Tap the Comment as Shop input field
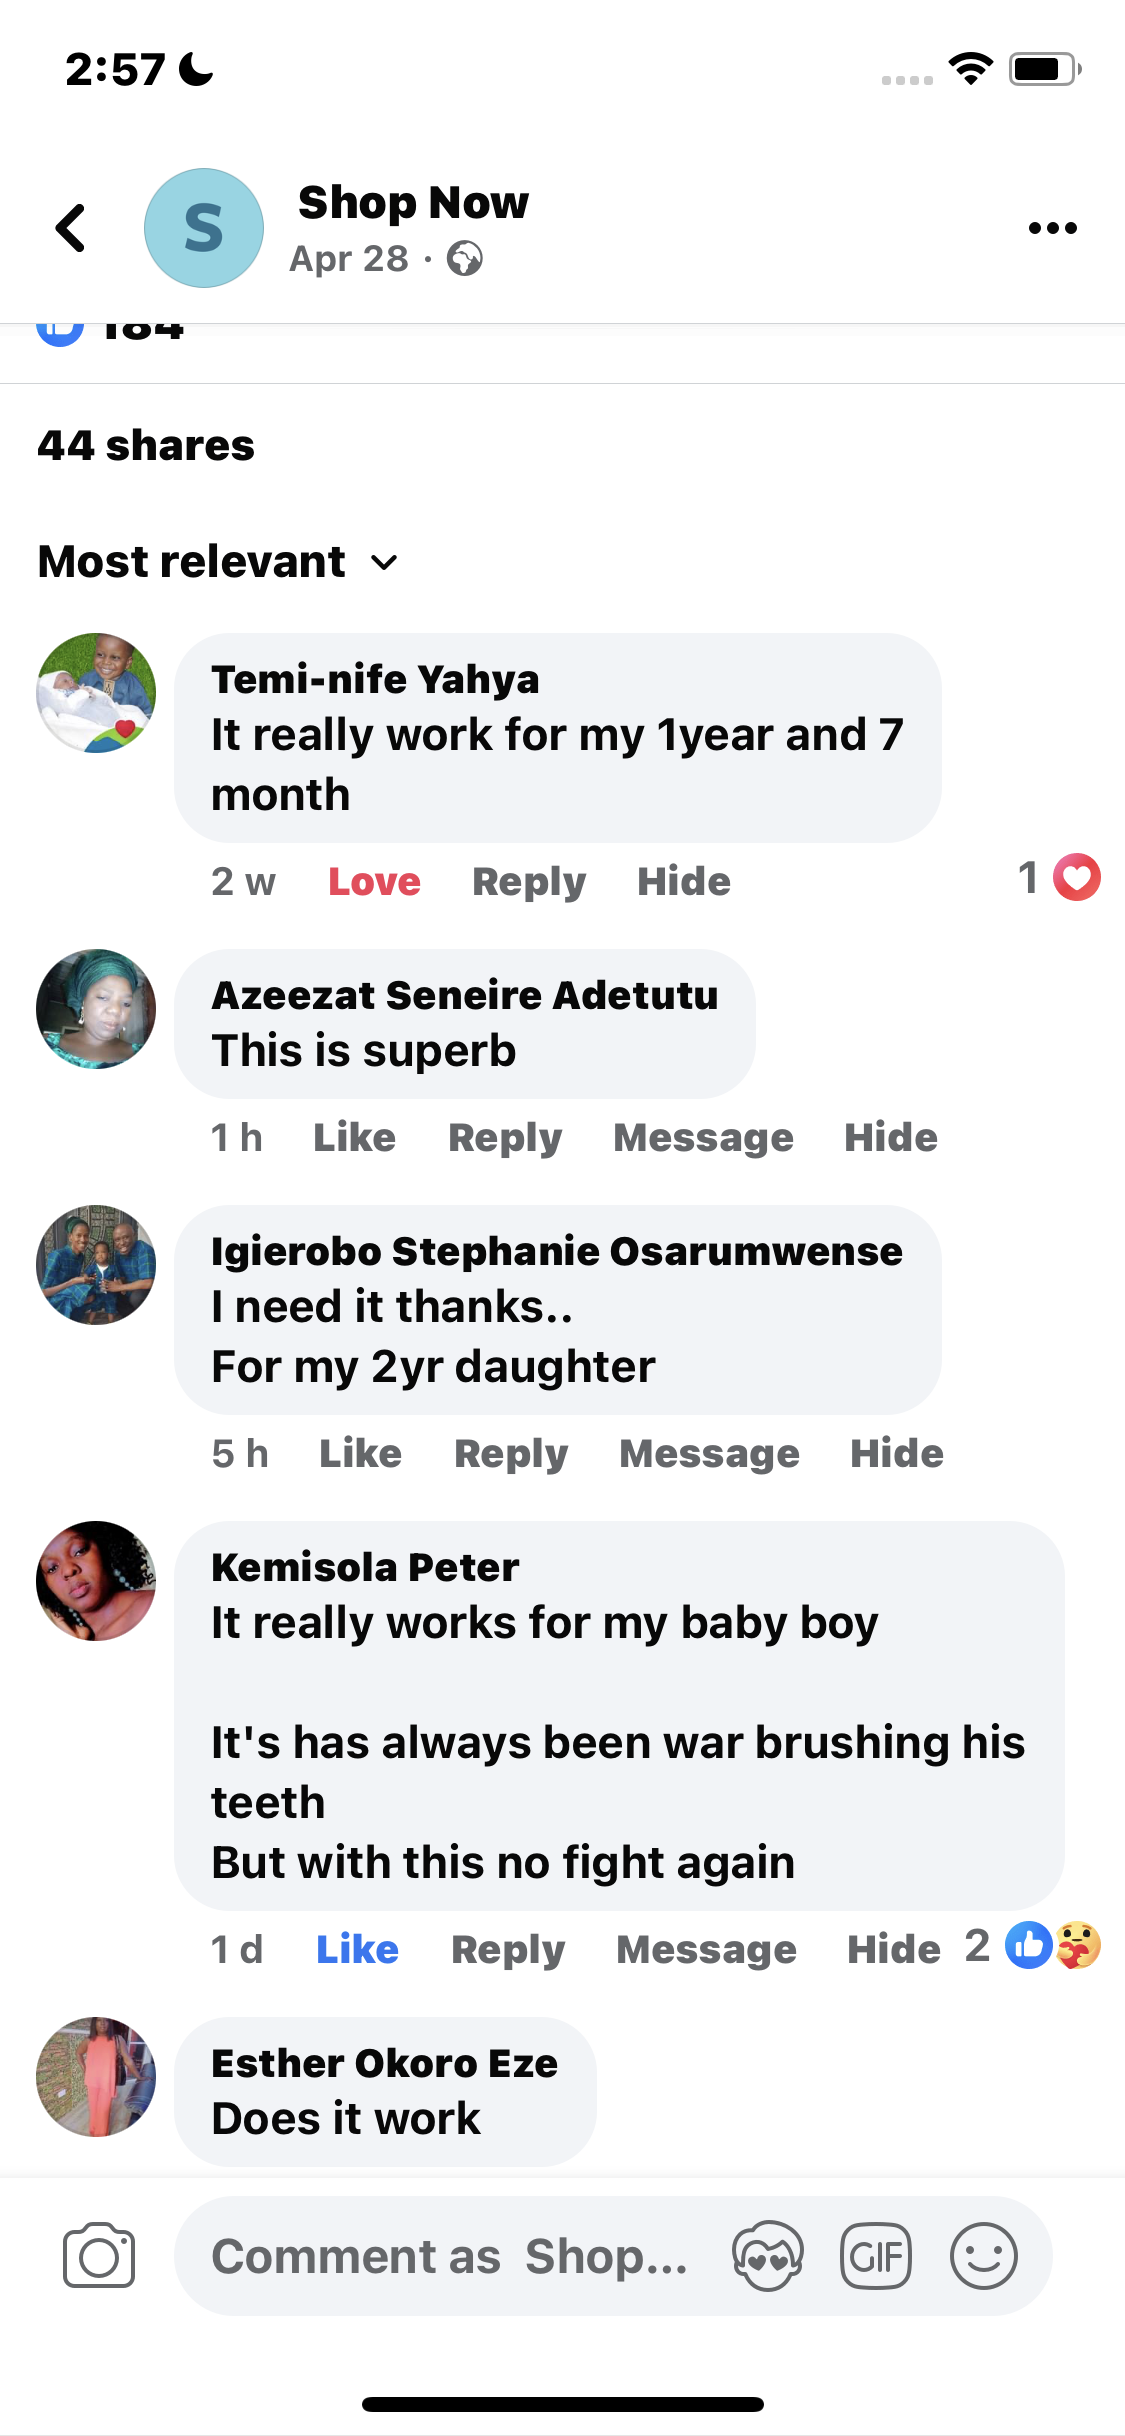Screen dimensions: 1125x2436 [x=450, y=2256]
